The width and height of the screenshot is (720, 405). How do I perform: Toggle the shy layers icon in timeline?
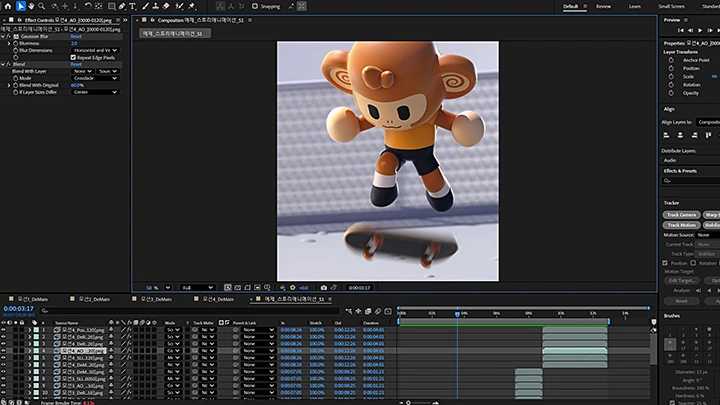point(359,311)
